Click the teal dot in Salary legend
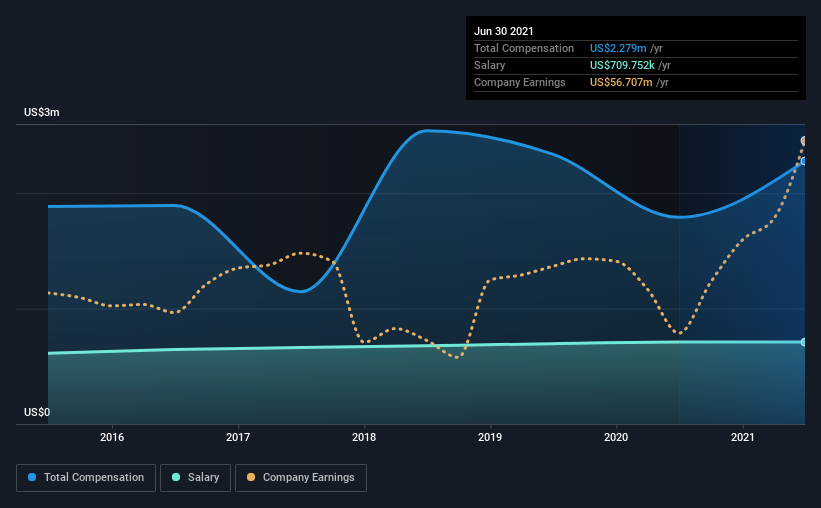This screenshot has height=508, width=821. click(x=176, y=477)
